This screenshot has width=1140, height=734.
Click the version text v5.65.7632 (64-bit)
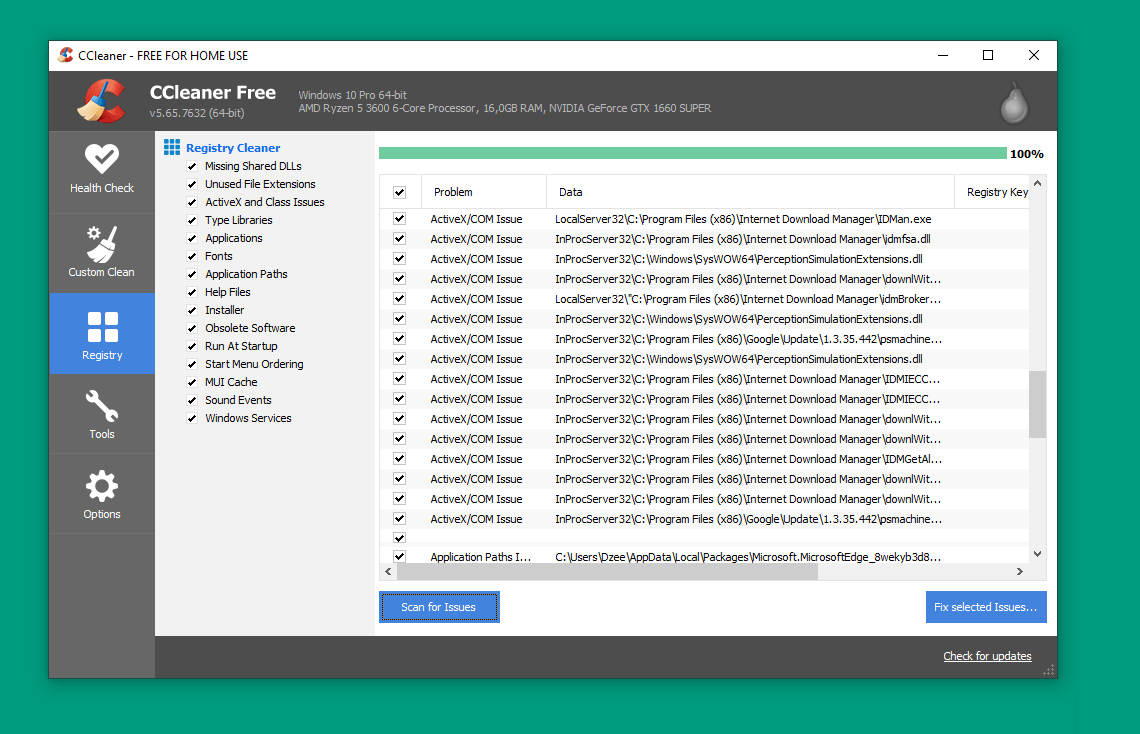(x=197, y=113)
